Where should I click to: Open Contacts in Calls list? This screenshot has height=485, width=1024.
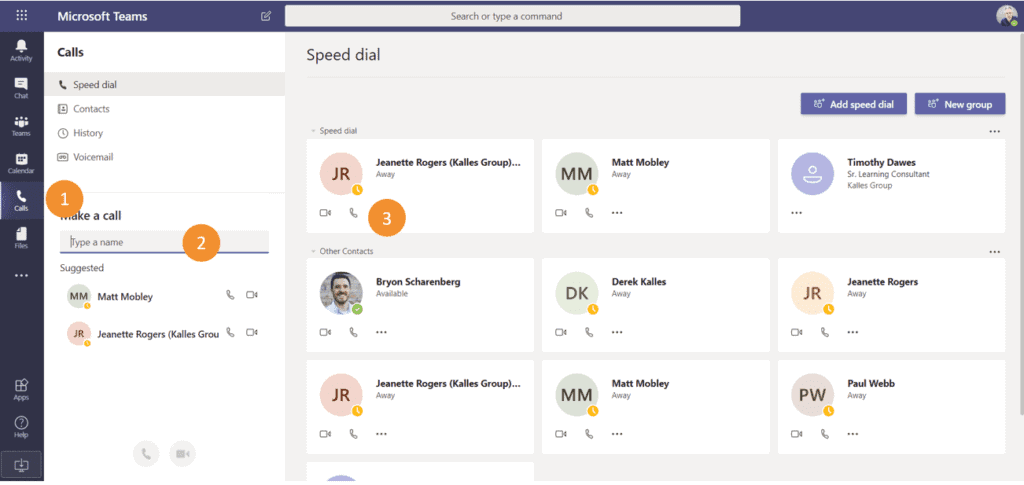[165, 109]
